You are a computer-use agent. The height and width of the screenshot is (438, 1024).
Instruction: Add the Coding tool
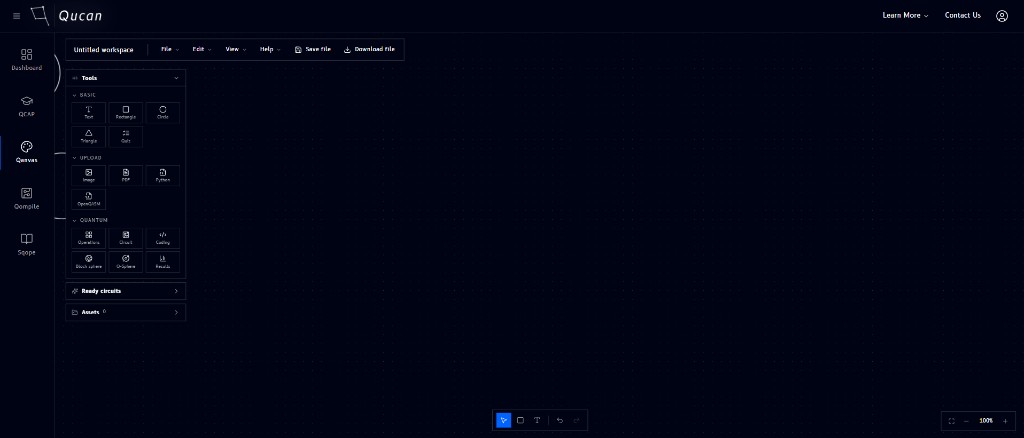click(x=163, y=238)
